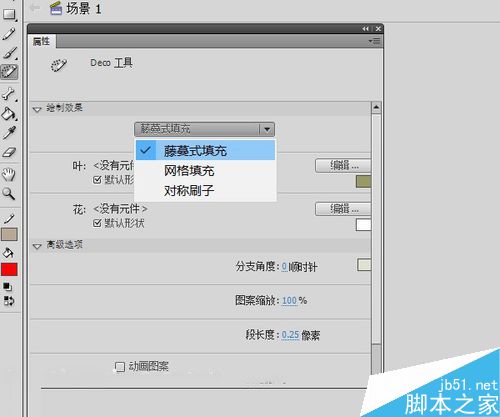
Task: Open the red fill color swatch
Action: pos(9,269)
